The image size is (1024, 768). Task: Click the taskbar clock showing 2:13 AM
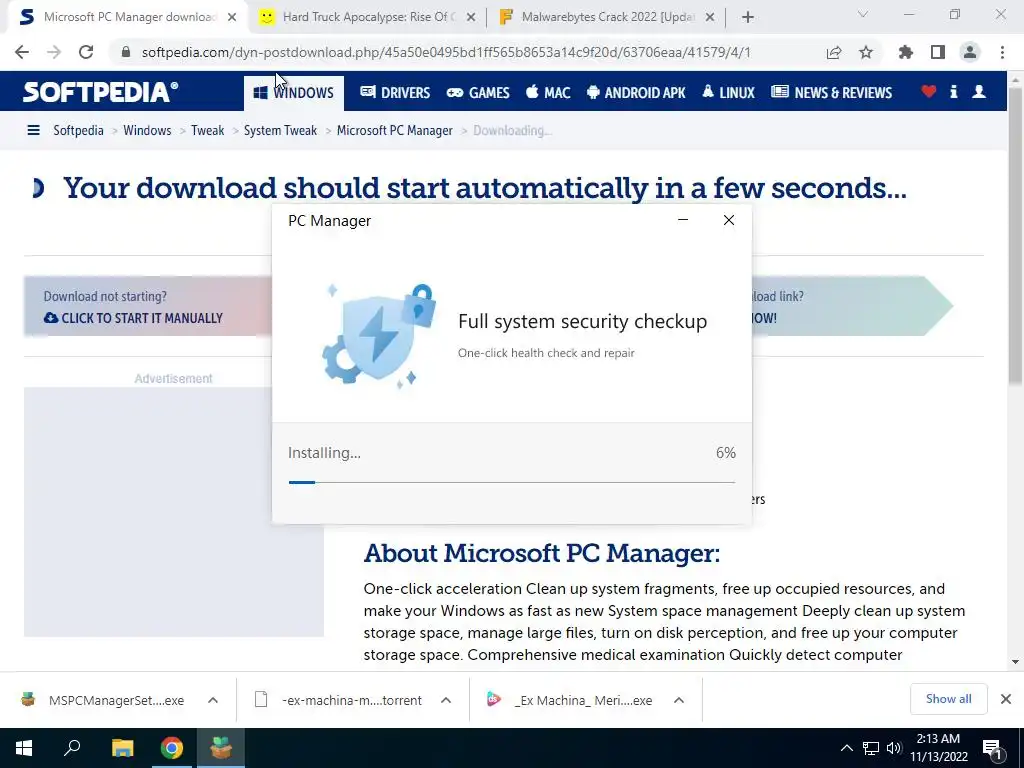coord(938,748)
